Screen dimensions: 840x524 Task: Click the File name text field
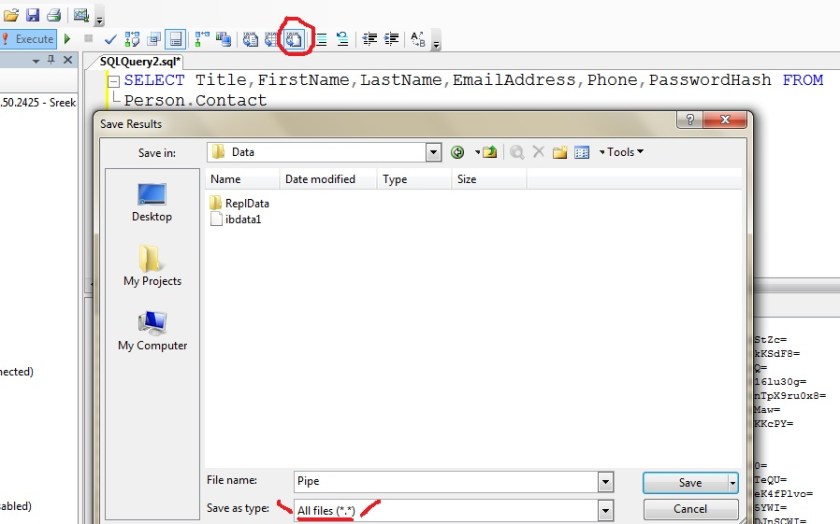(x=444, y=482)
